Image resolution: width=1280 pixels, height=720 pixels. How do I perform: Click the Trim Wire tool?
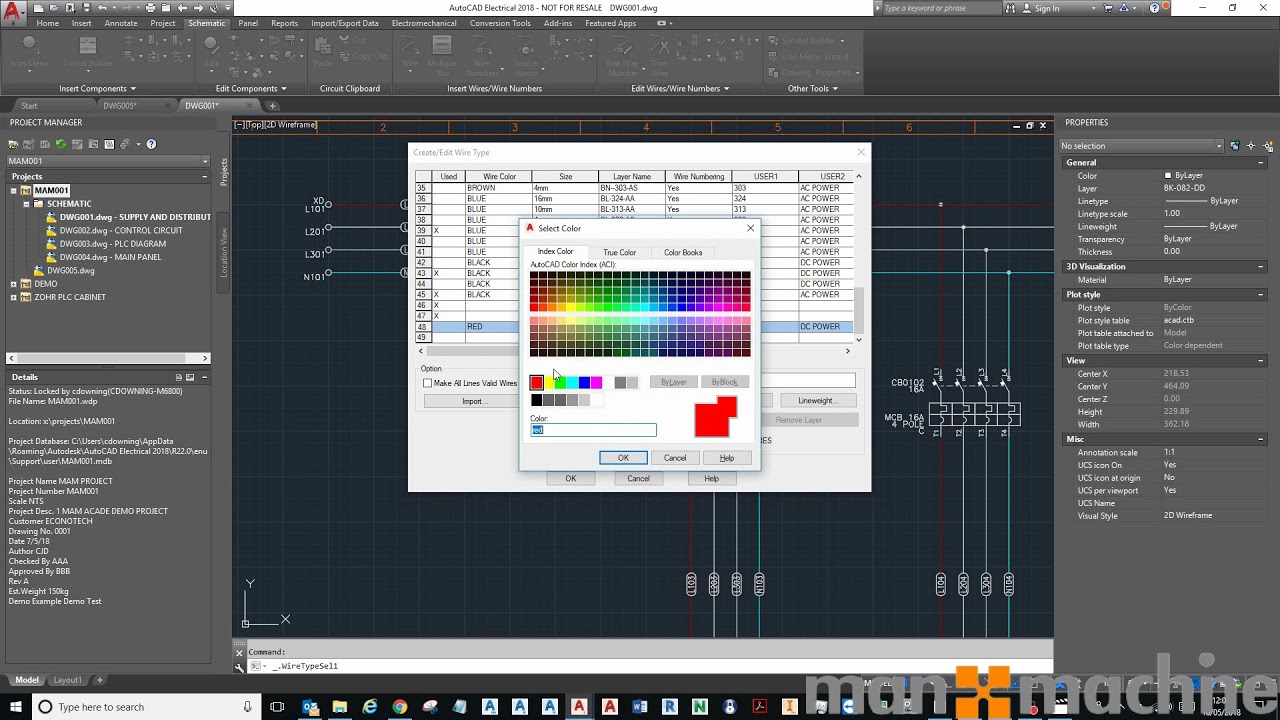click(659, 55)
